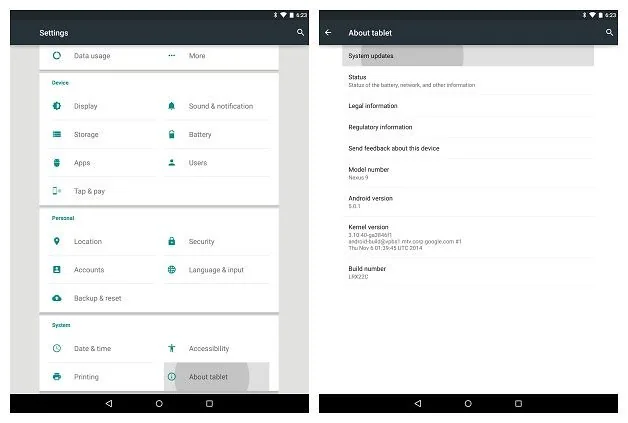Tap the Display brightness icon
The height and width of the screenshot is (423, 628).
tap(57, 106)
